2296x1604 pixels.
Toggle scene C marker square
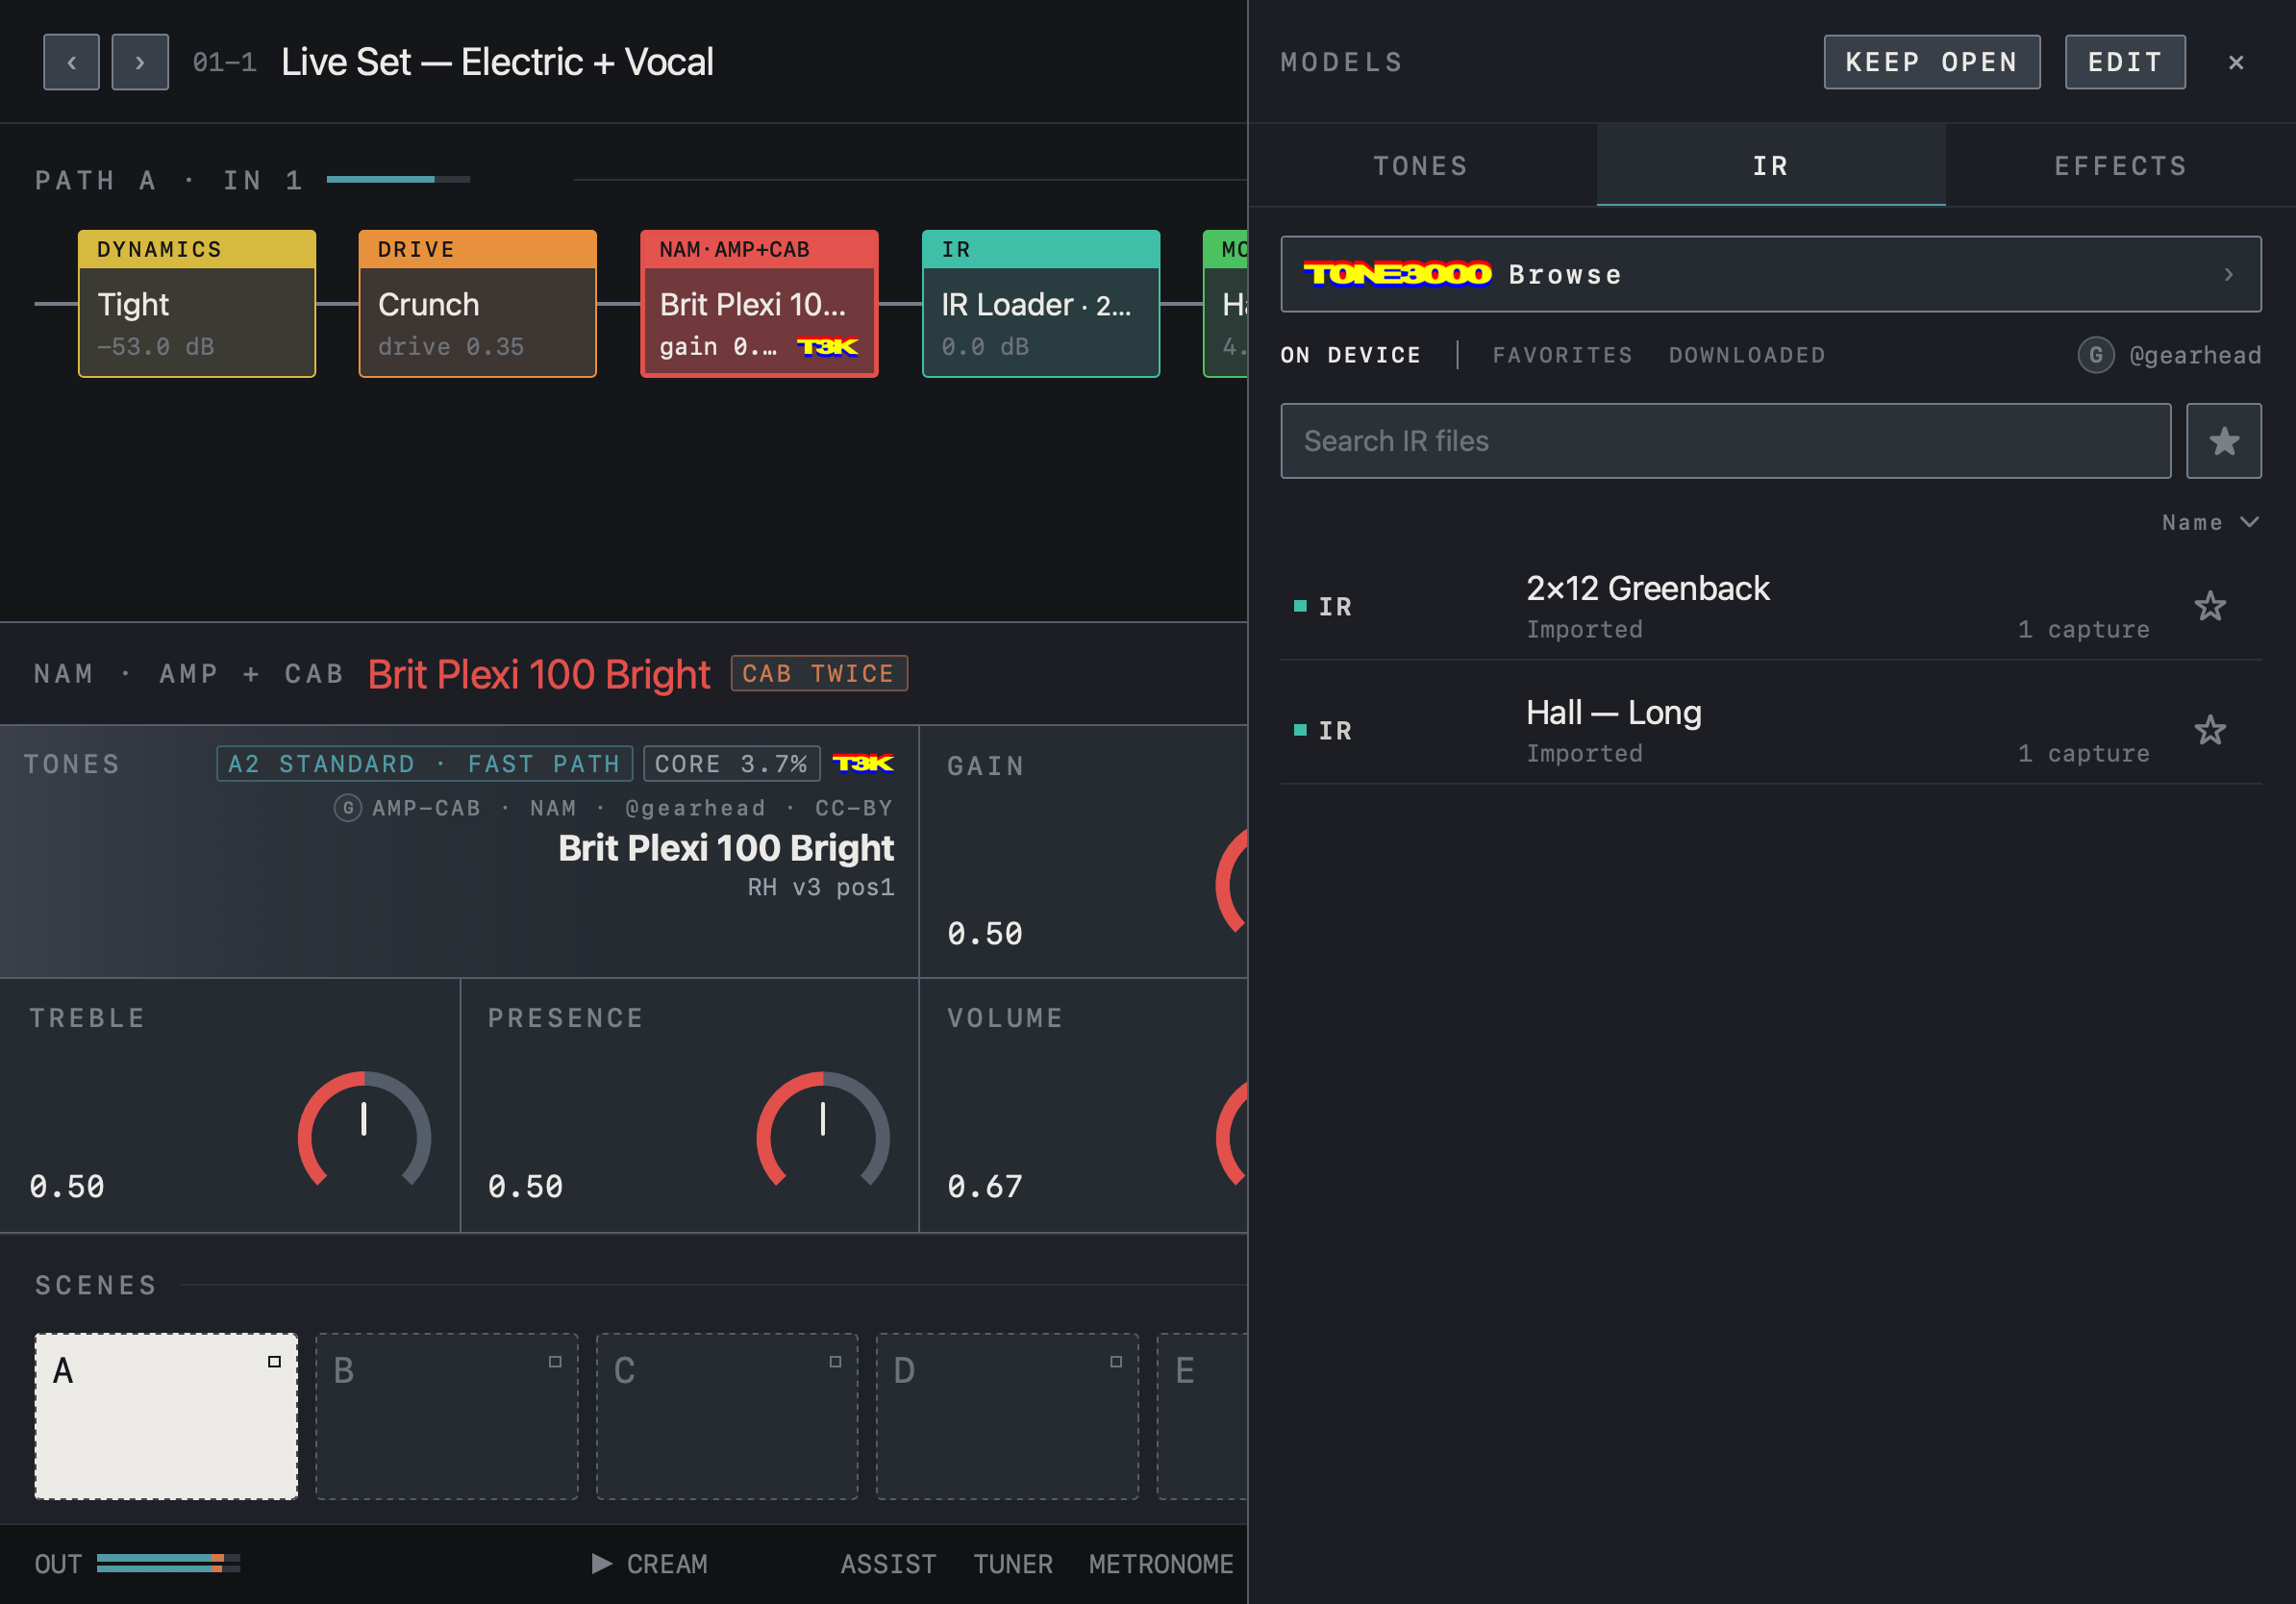[835, 1361]
